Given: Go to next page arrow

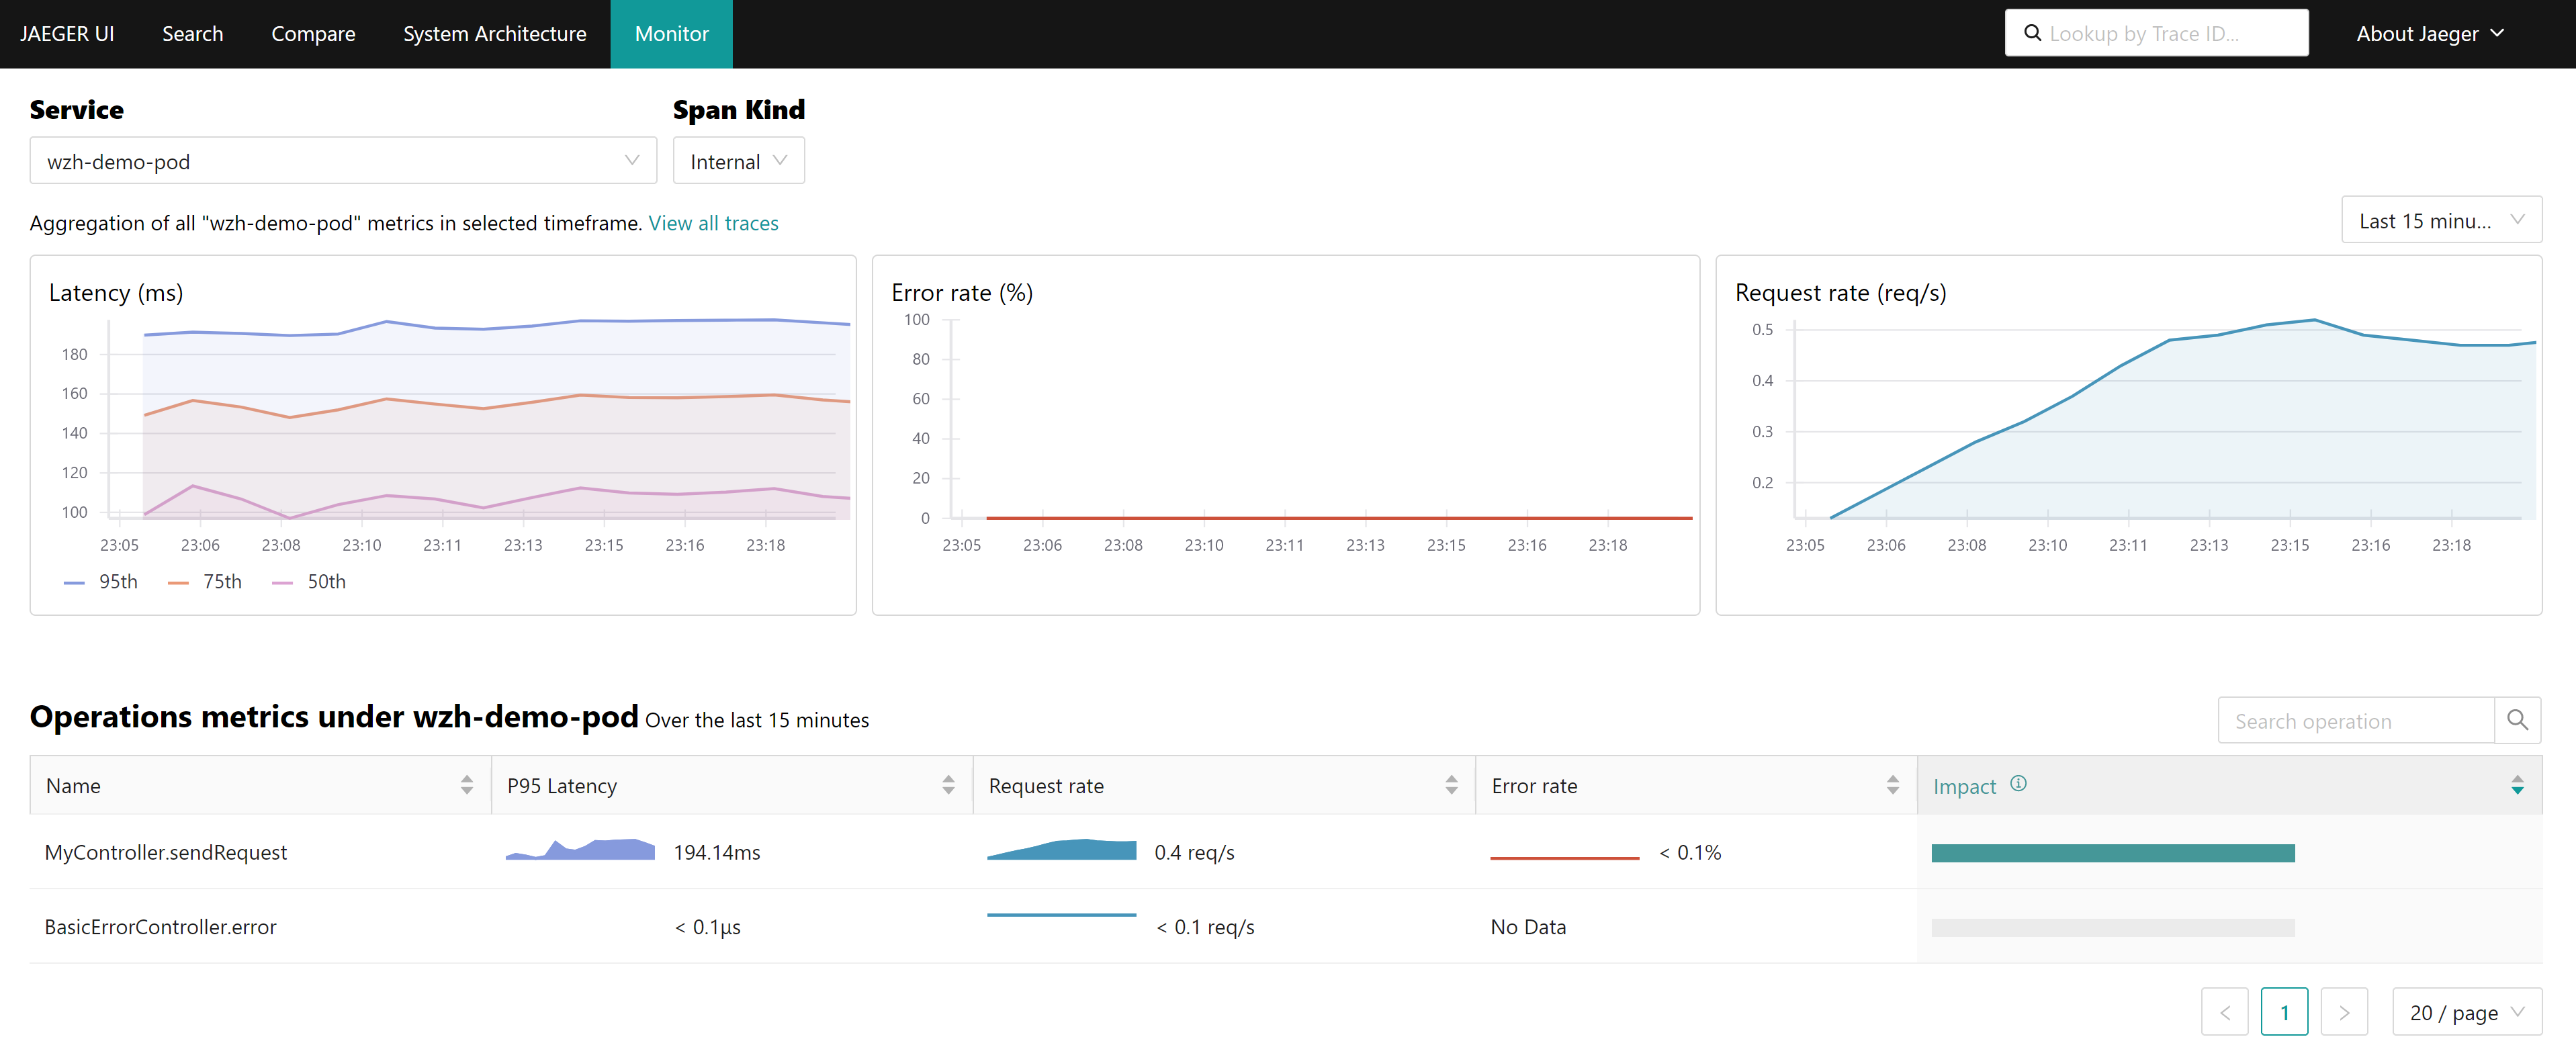Looking at the screenshot, I should [x=2343, y=1012].
